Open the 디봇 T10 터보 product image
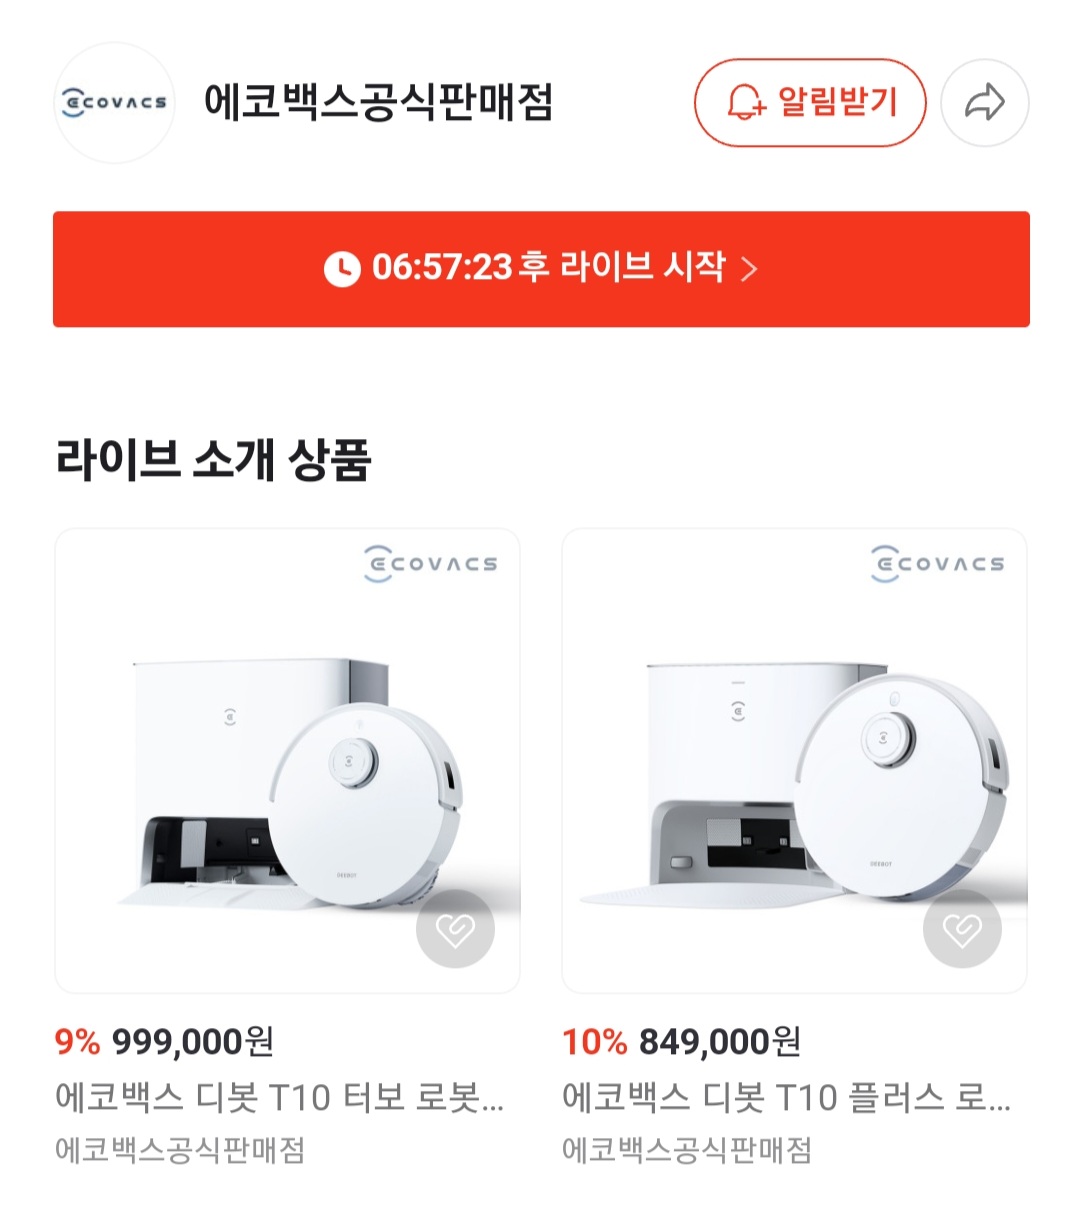 [287, 760]
